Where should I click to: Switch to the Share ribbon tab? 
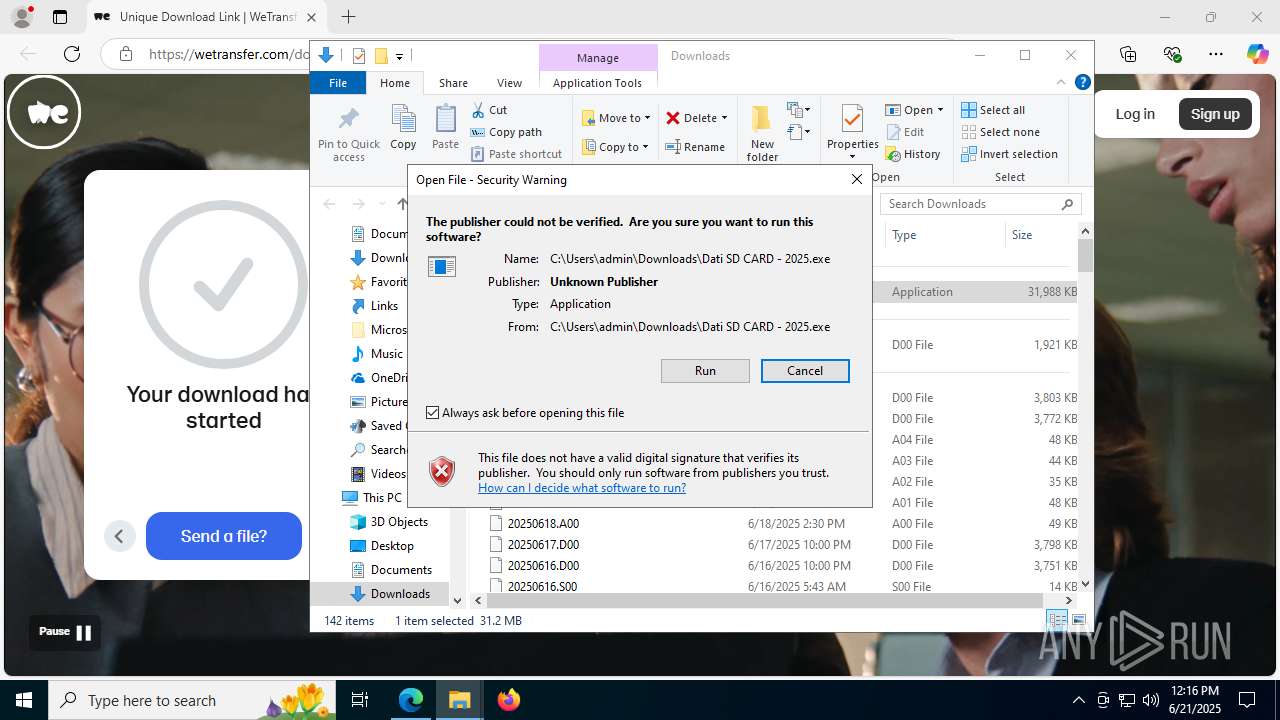pos(453,83)
